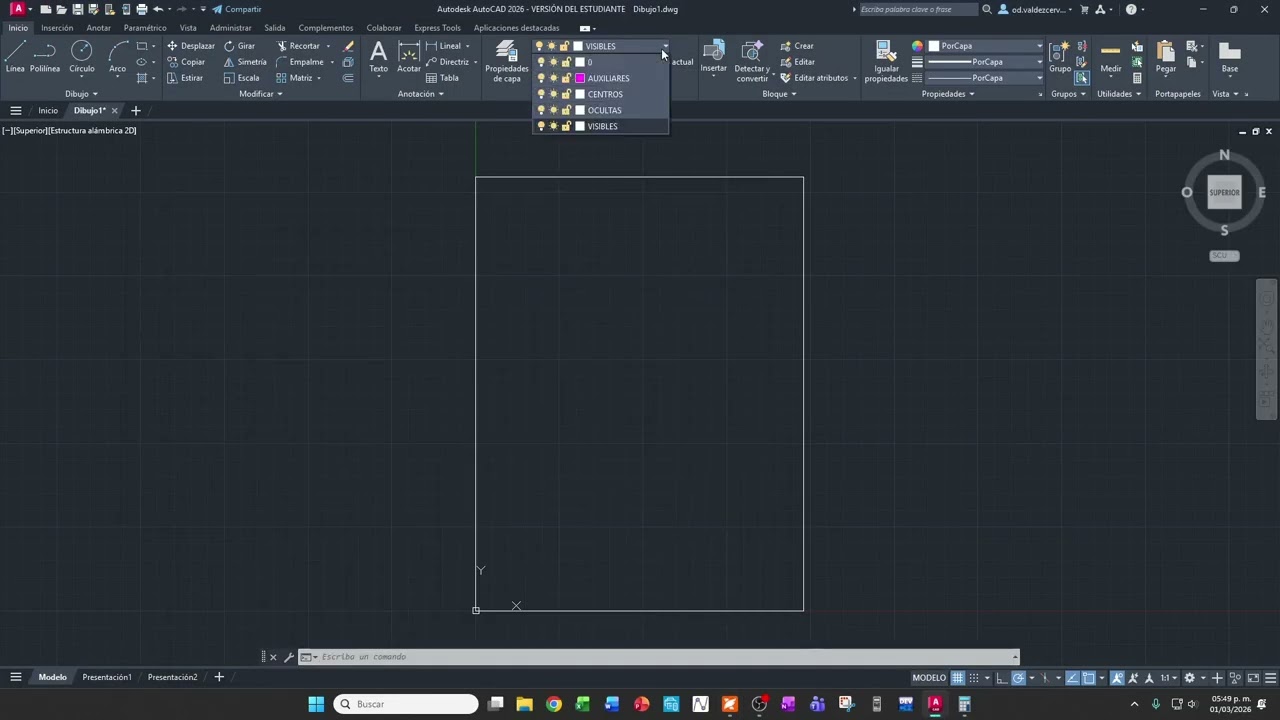The width and height of the screenshot is (1280, 720).
Task: Toggle lightbulb visibility of CENTROS layer
Action: 541,94
